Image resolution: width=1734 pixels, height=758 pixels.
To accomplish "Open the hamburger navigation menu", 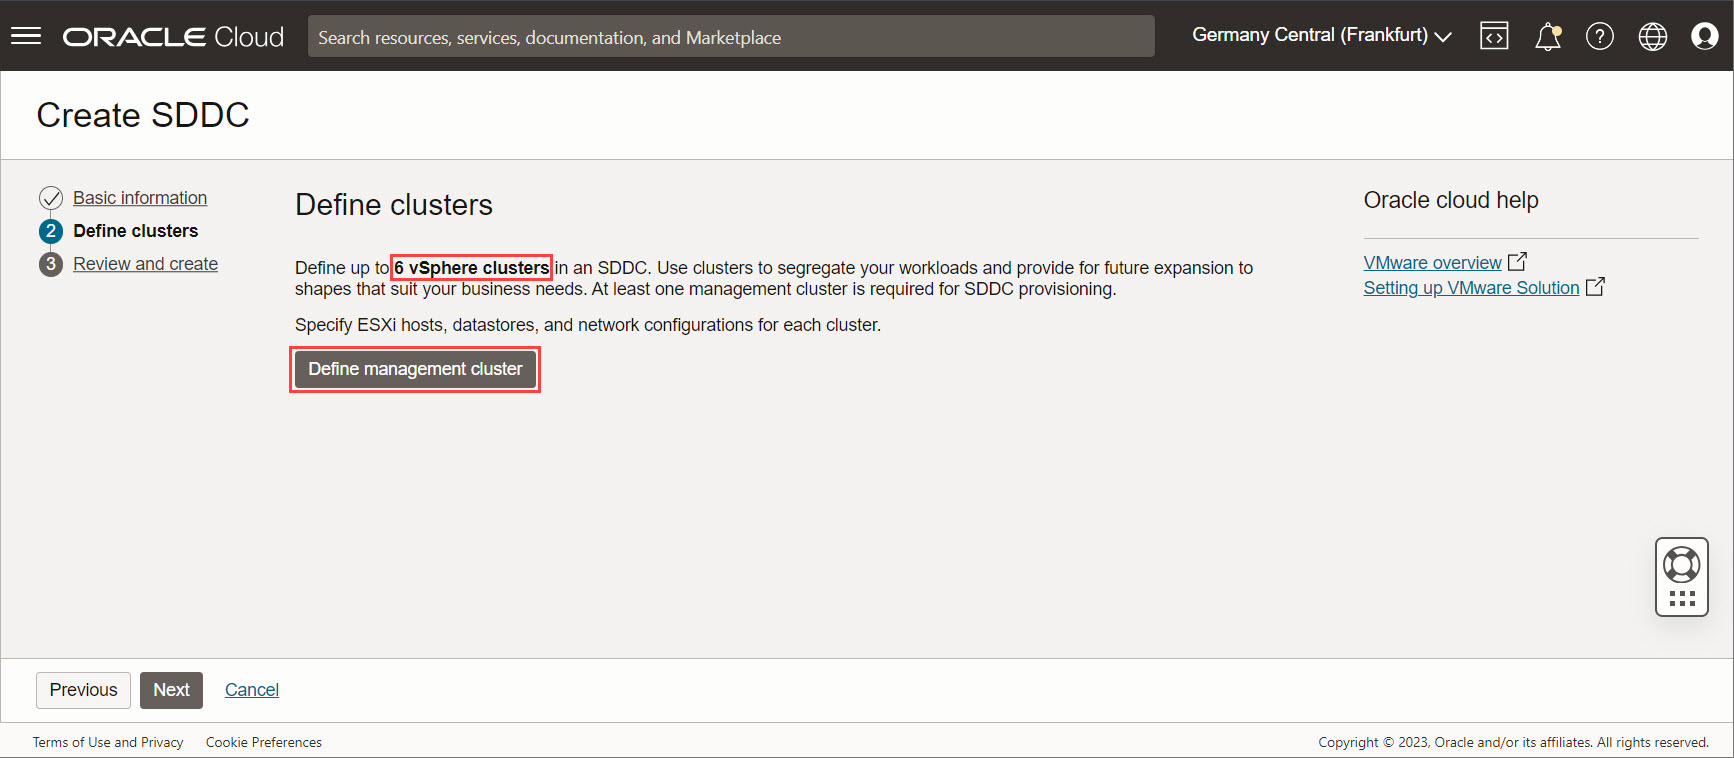I will click(x=26, y=36).
